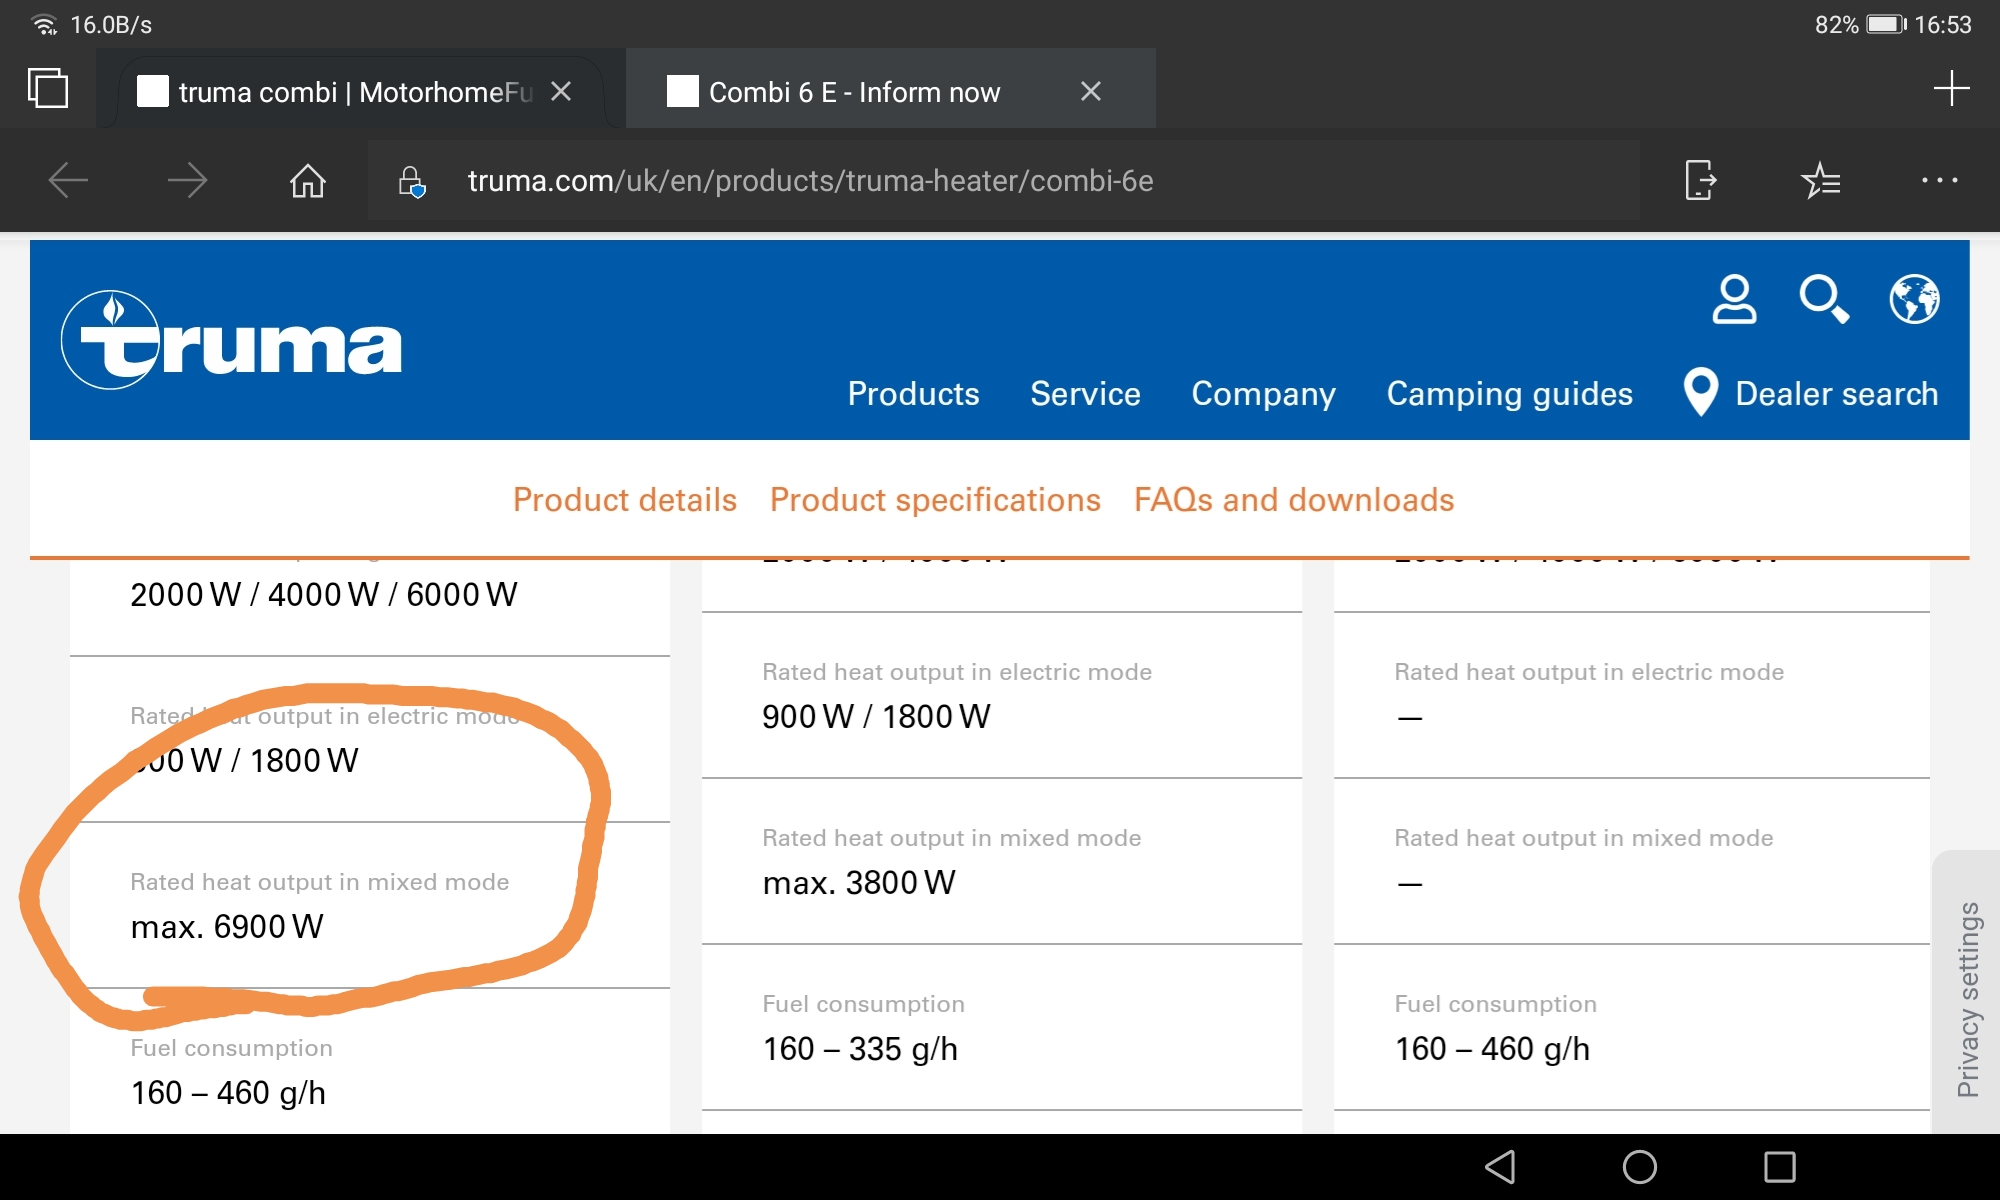
Task: Jump to FAQs and downloads section
Action: click(x=1294, y=499)
